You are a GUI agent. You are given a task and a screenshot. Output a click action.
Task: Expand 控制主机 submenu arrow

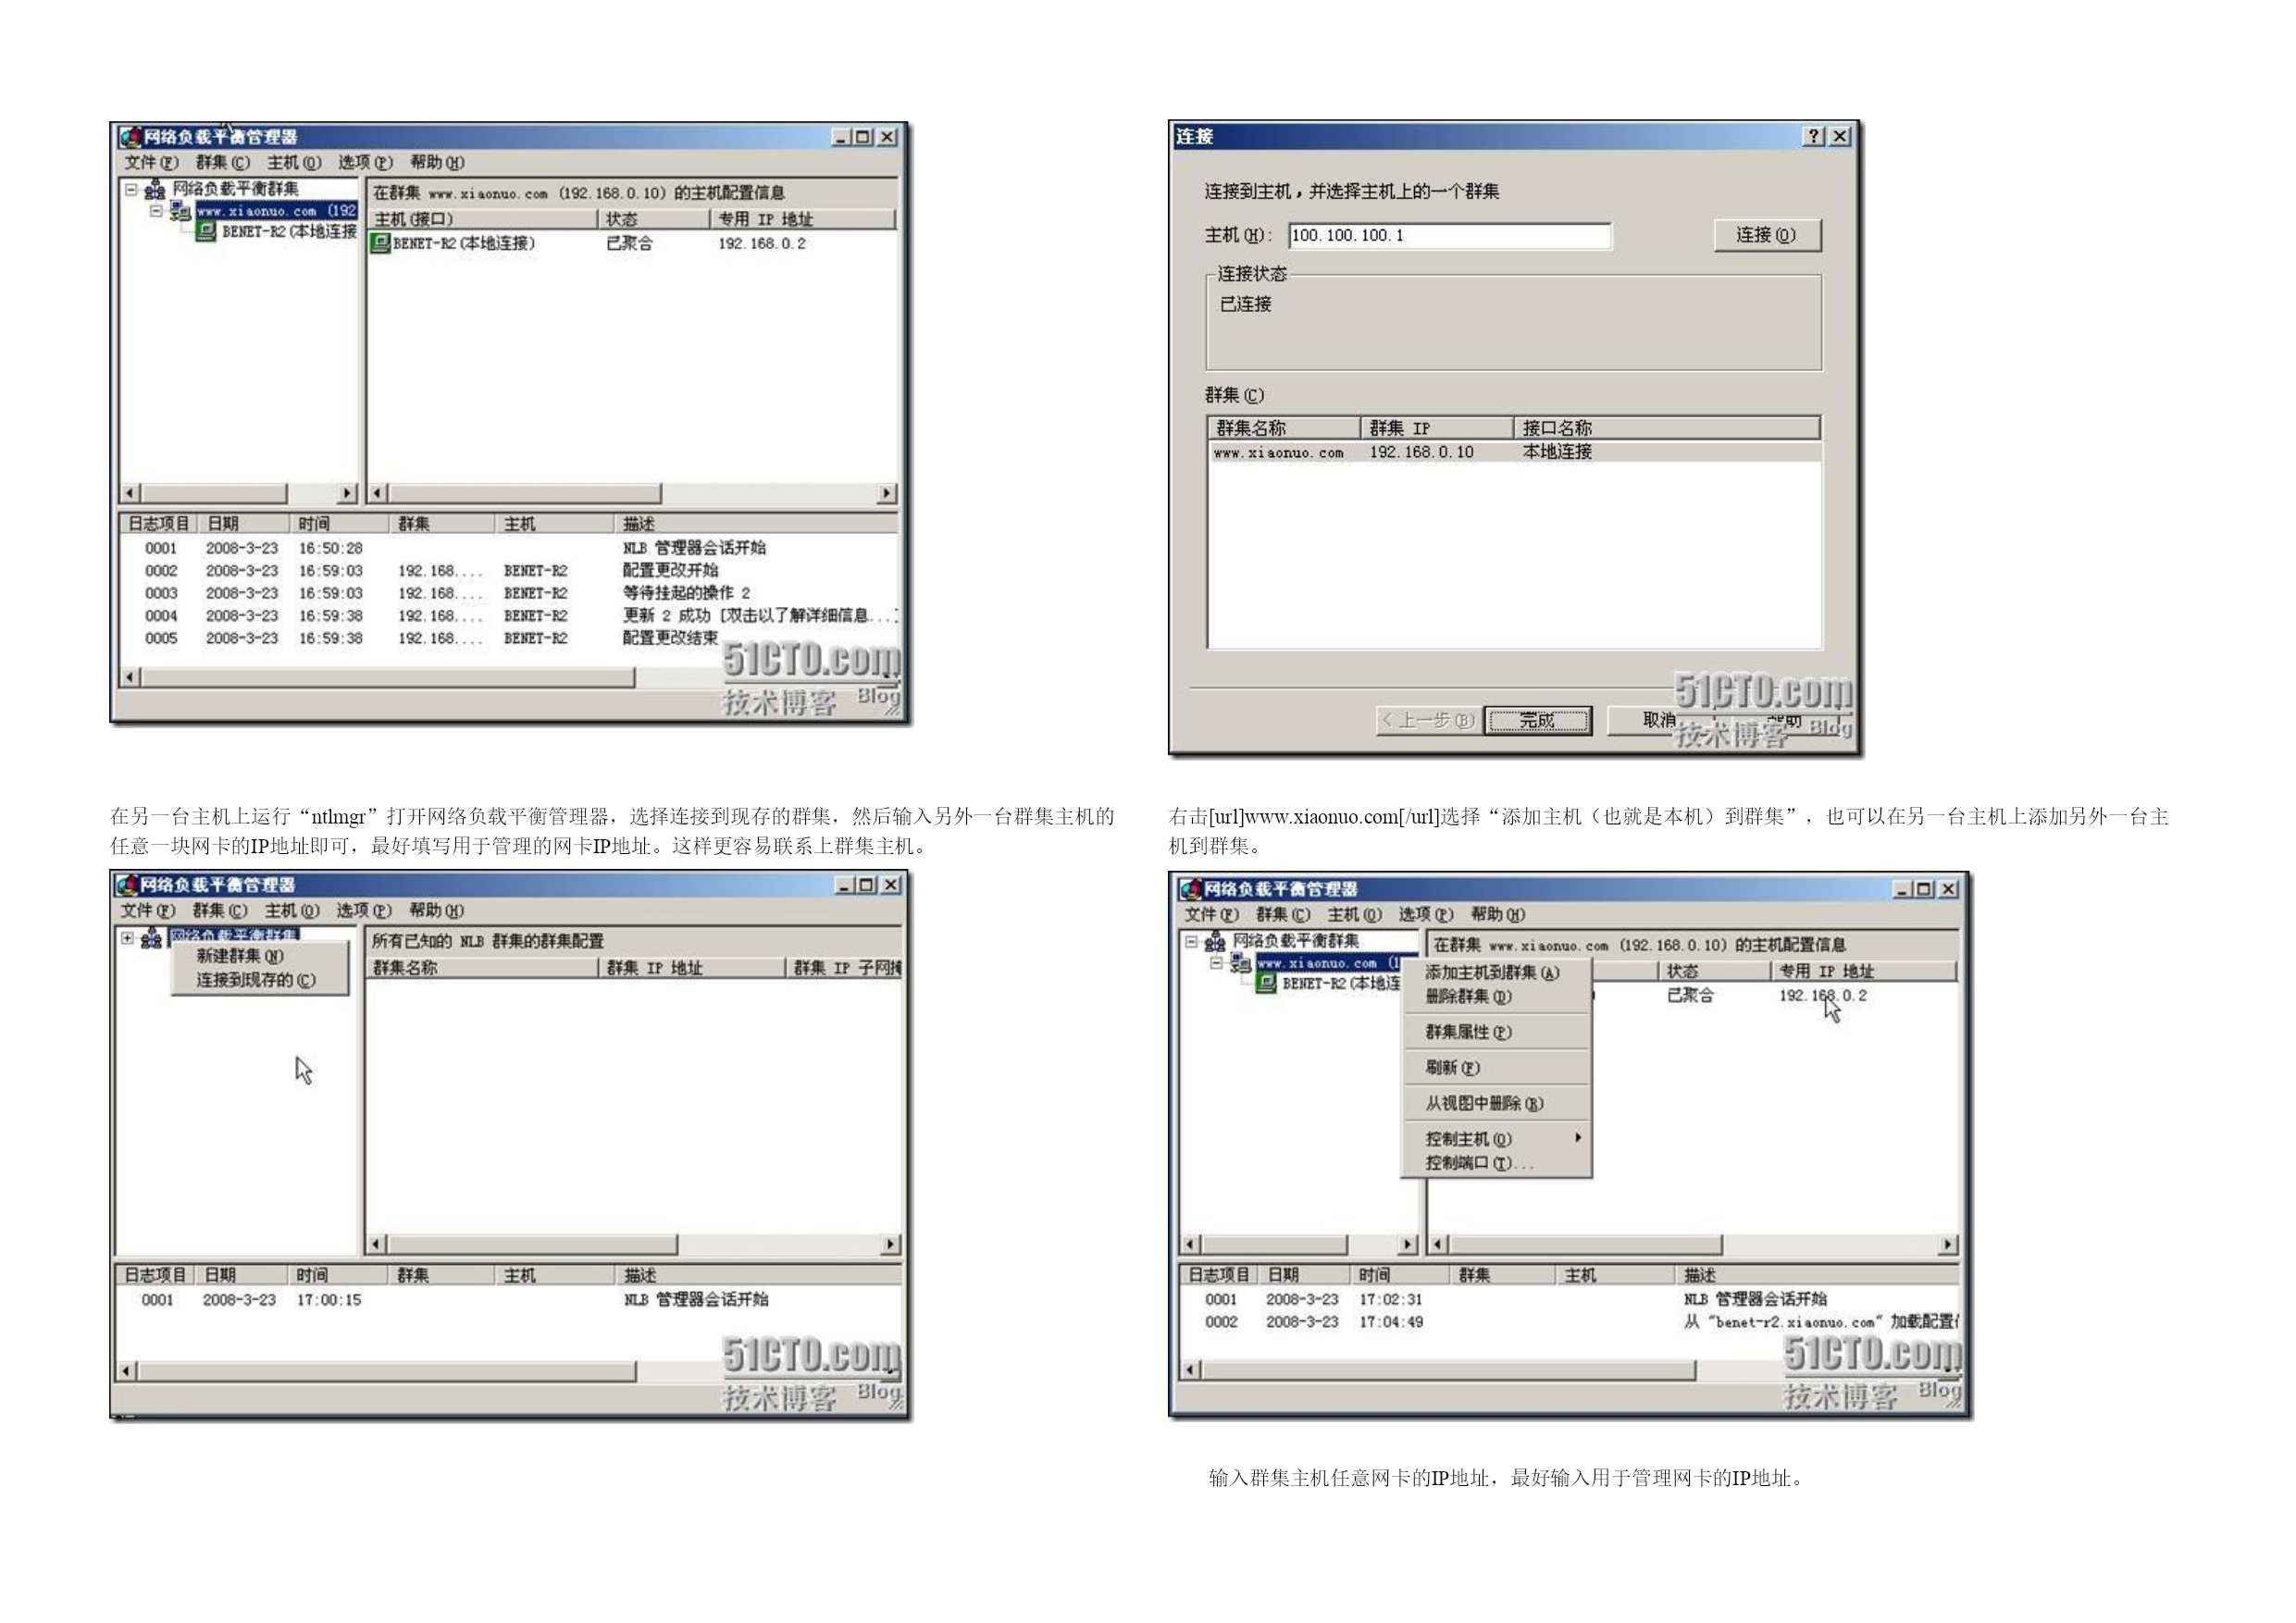coord(1577,1138)
